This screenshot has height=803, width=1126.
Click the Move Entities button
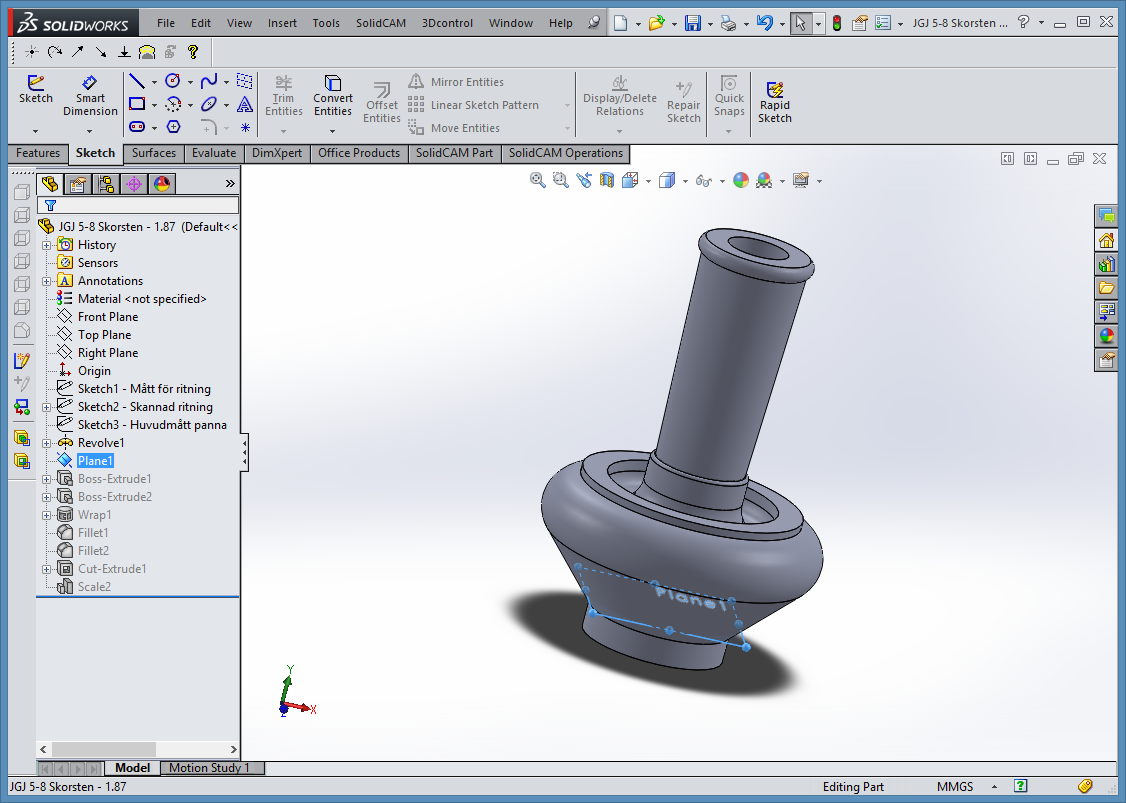pos(454,128)
